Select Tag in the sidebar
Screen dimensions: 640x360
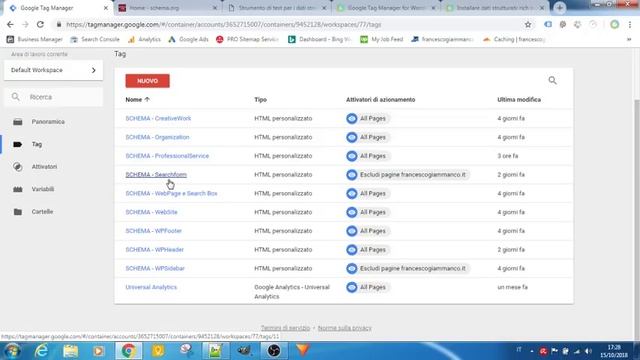tap(37, 144)
